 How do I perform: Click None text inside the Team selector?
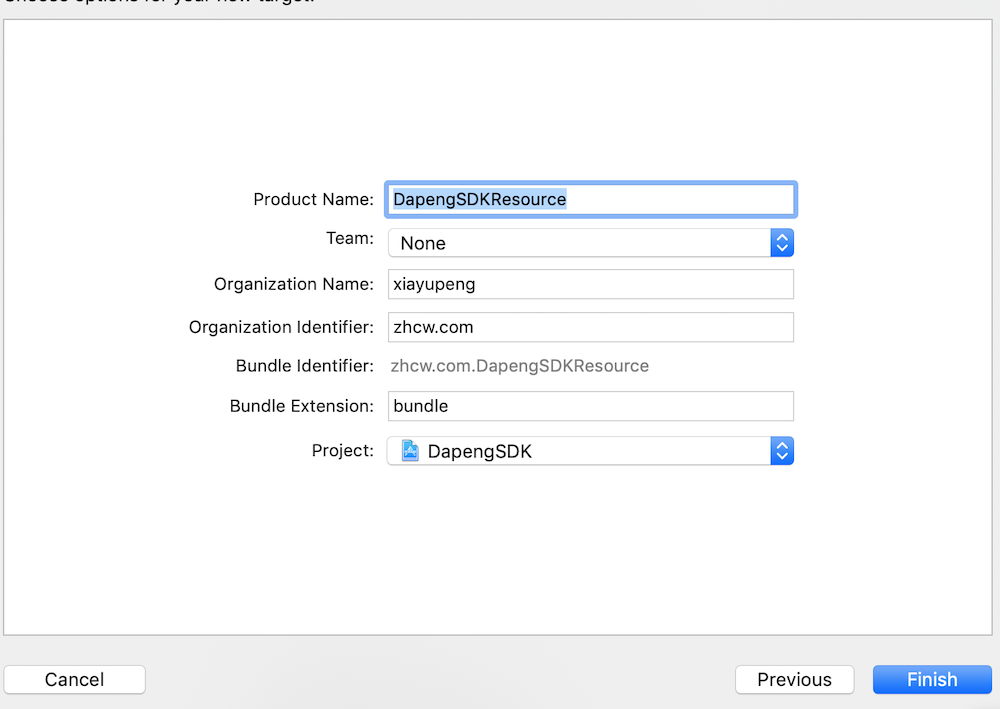422,243
